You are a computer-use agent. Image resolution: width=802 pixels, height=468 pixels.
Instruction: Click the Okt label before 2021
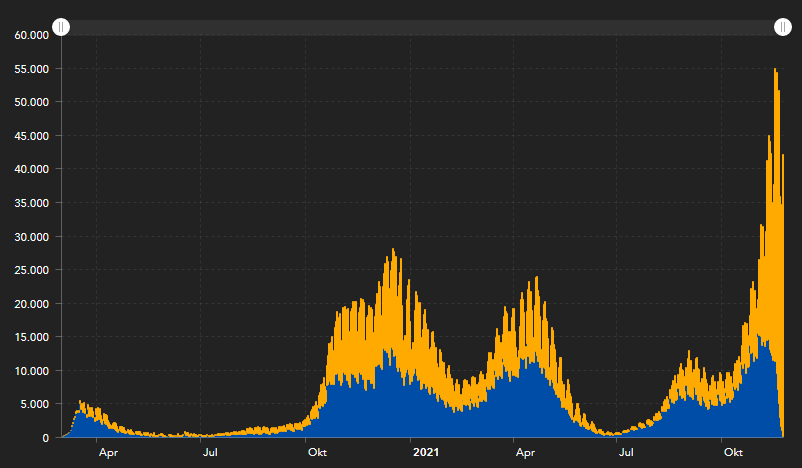click(317, 452)
